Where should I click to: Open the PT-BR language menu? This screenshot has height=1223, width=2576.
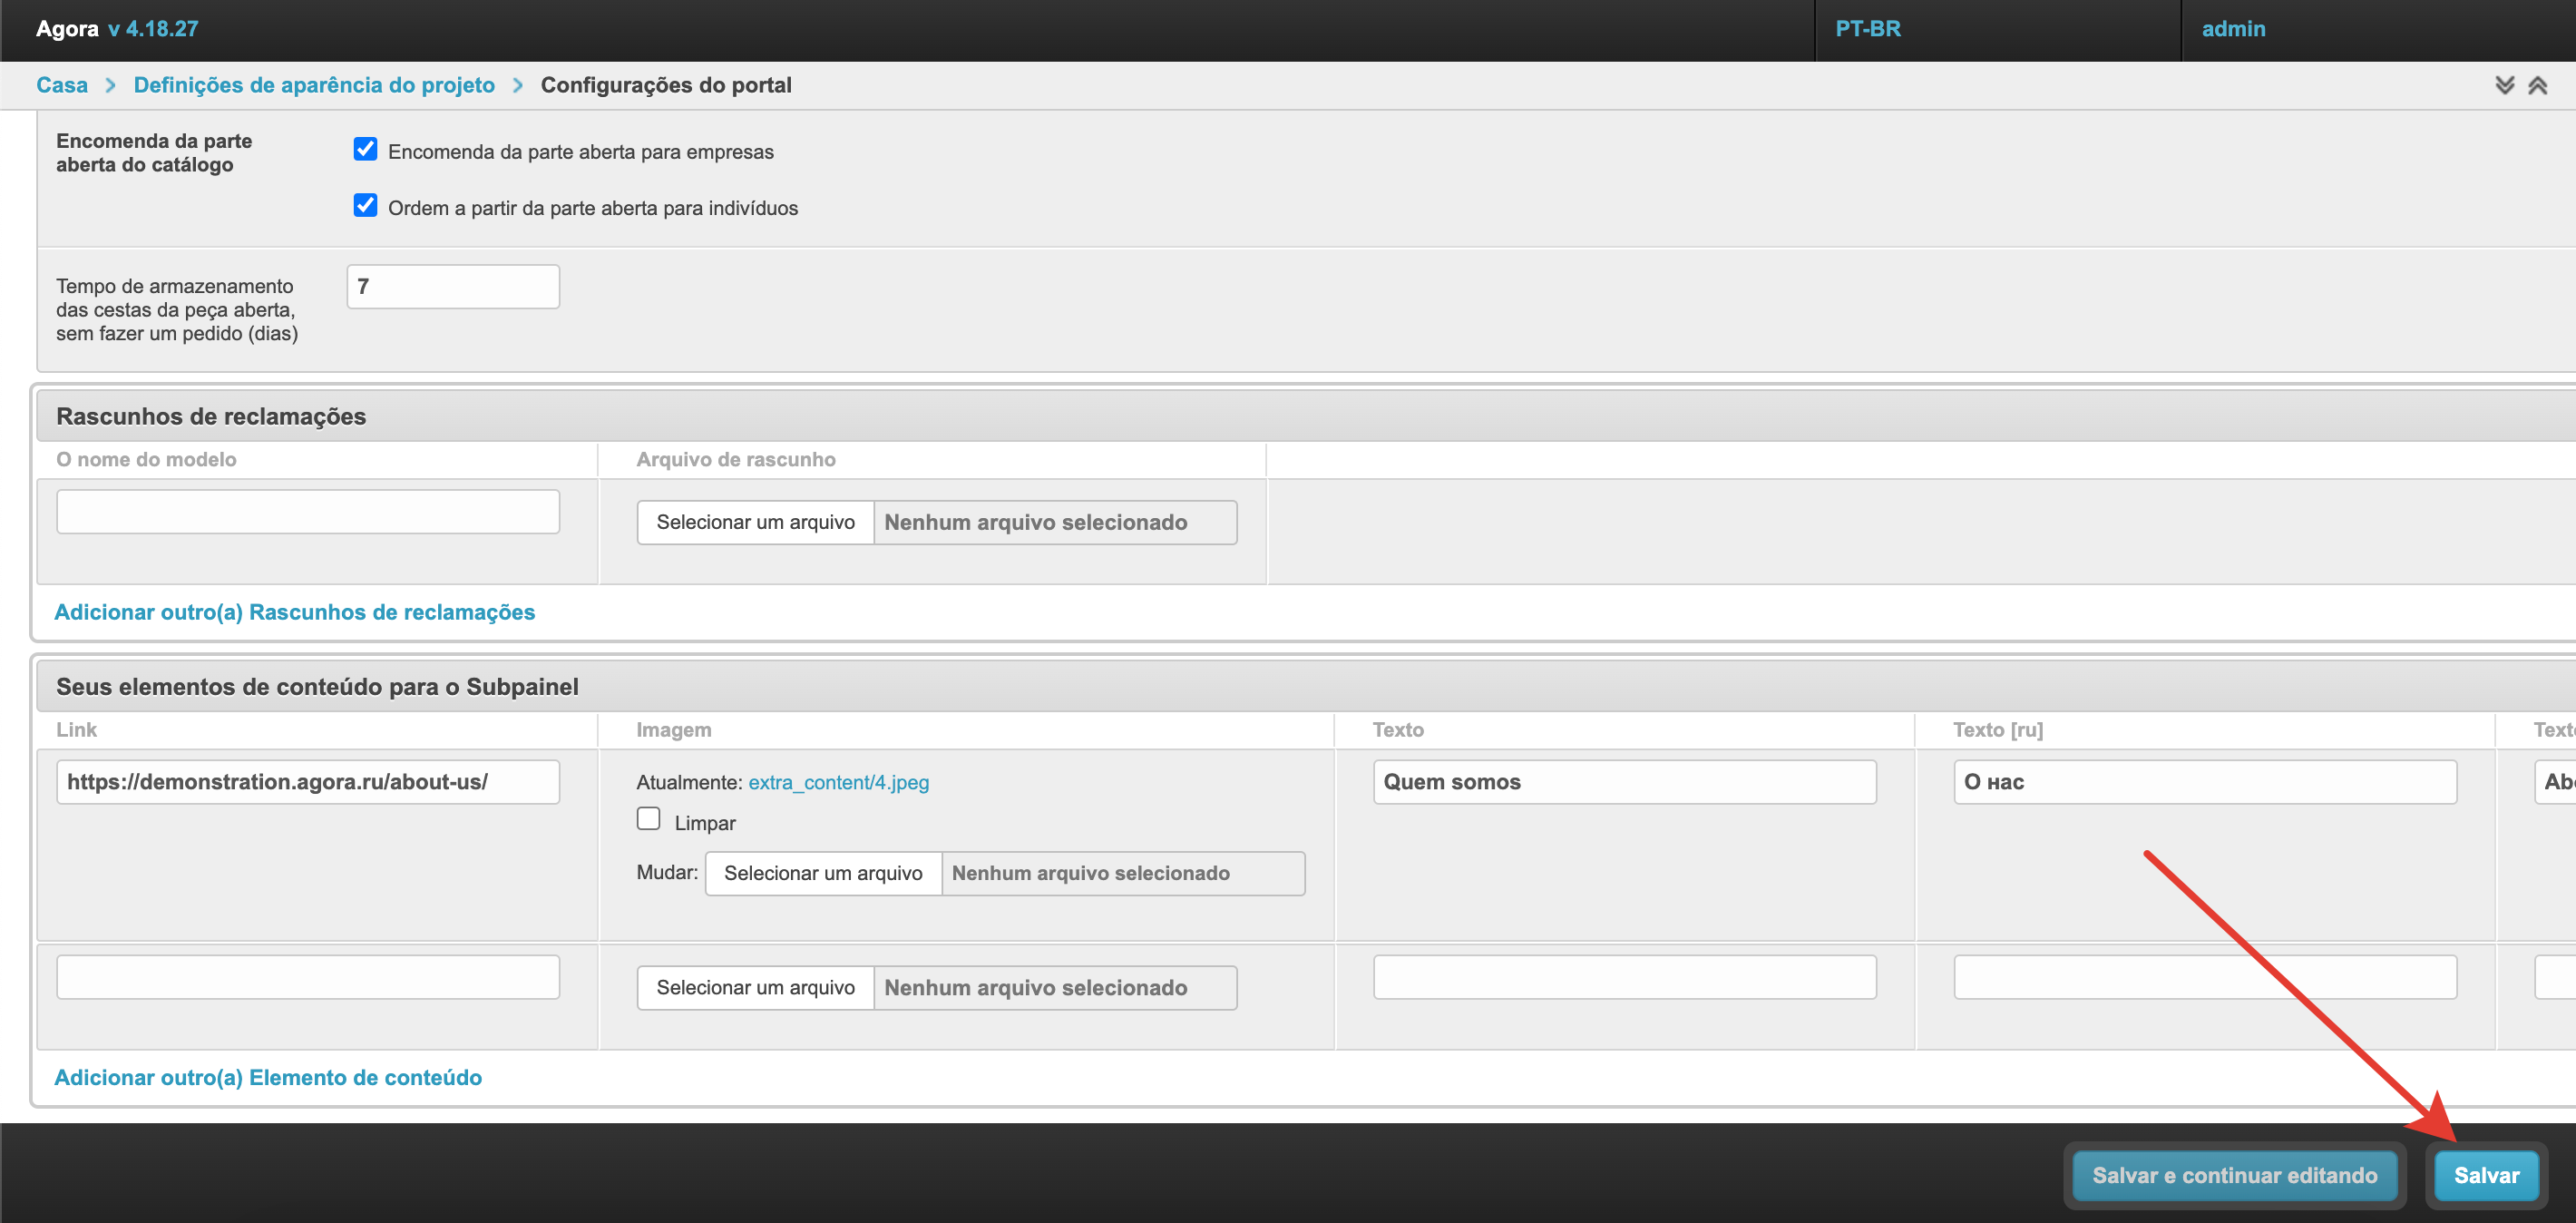pos(1867,29)
